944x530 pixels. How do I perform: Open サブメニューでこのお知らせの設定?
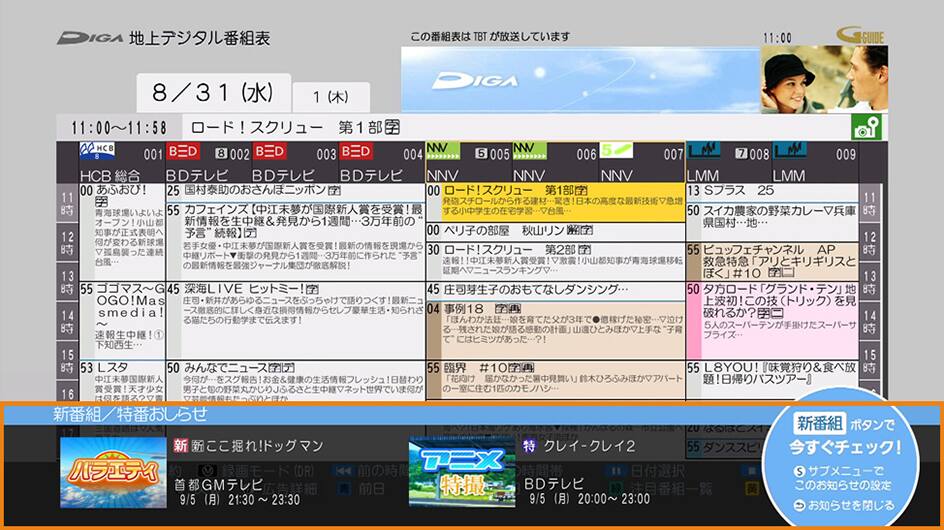pyautogui.click(x=841, y=478)
